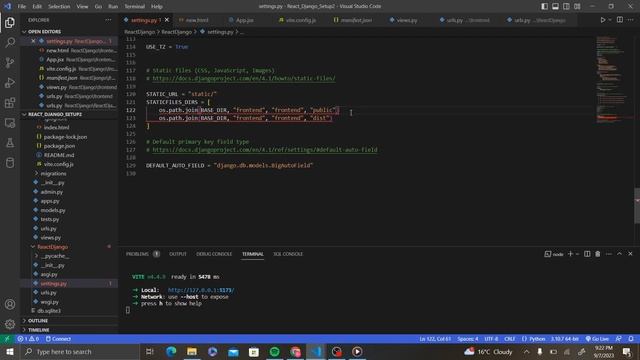
Task: Click the editor vertical scrollbar thumb
Action: [x=637, y=205]
